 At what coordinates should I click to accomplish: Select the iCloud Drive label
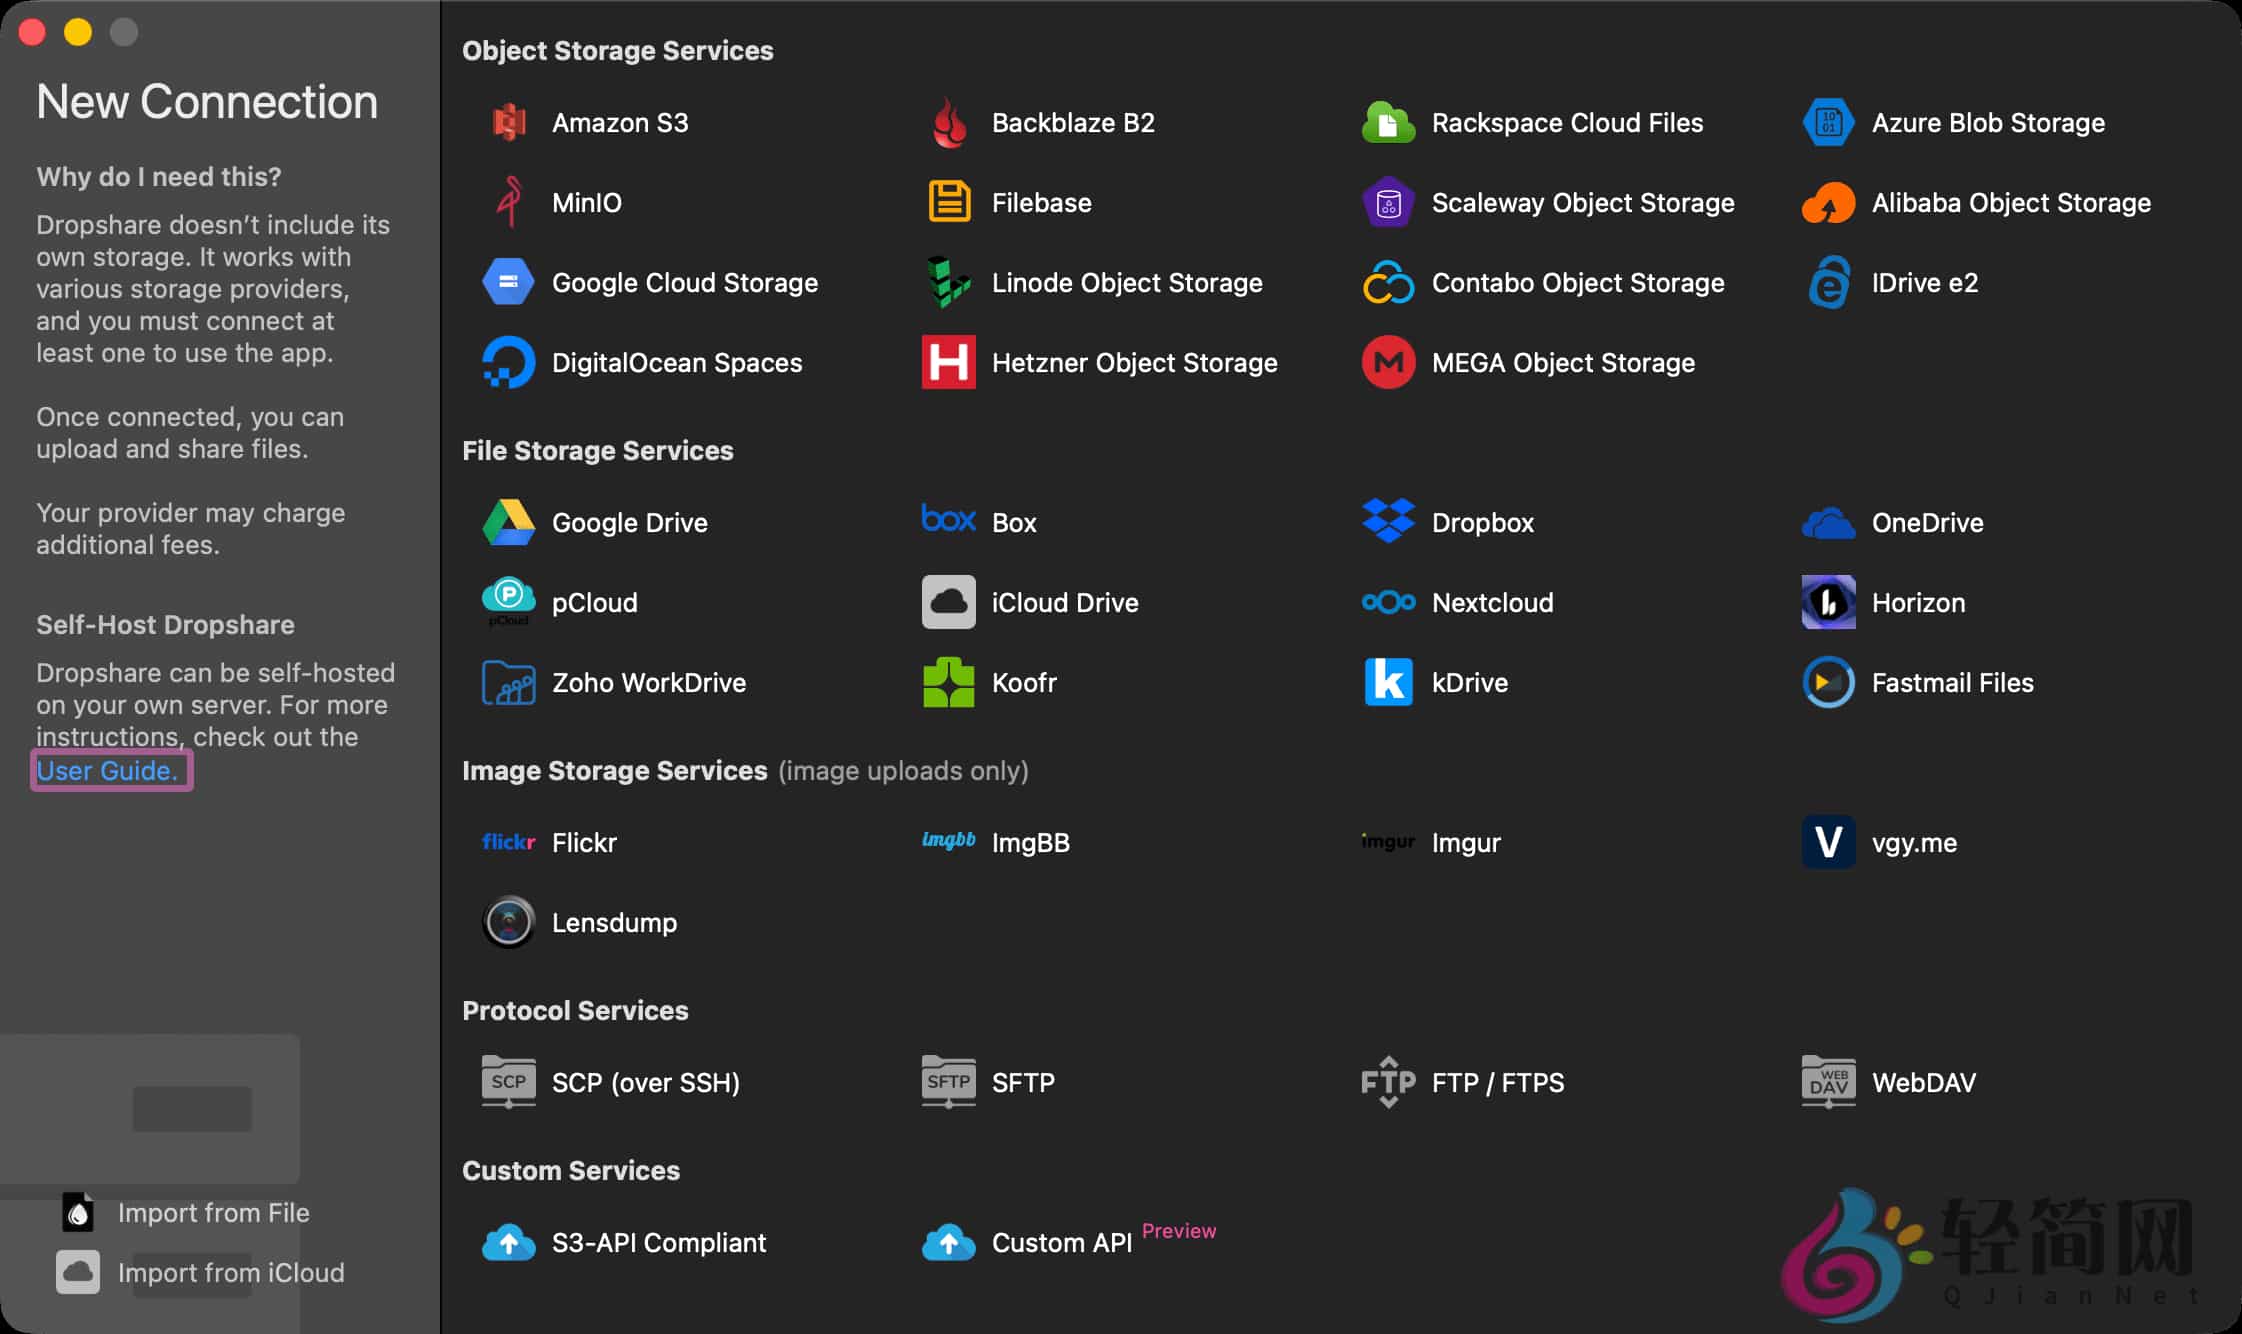tap(1065, 603)
